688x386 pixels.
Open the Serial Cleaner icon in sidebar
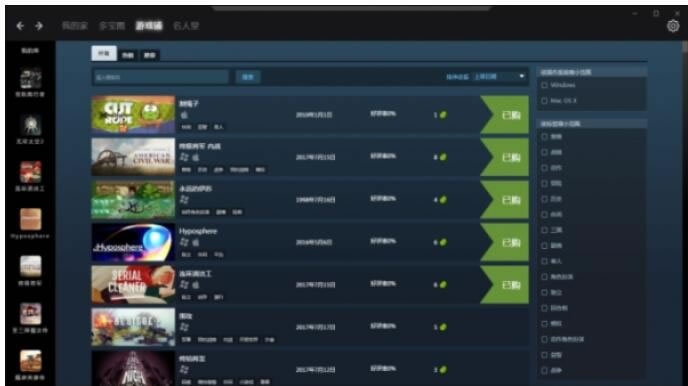point(30,172)
